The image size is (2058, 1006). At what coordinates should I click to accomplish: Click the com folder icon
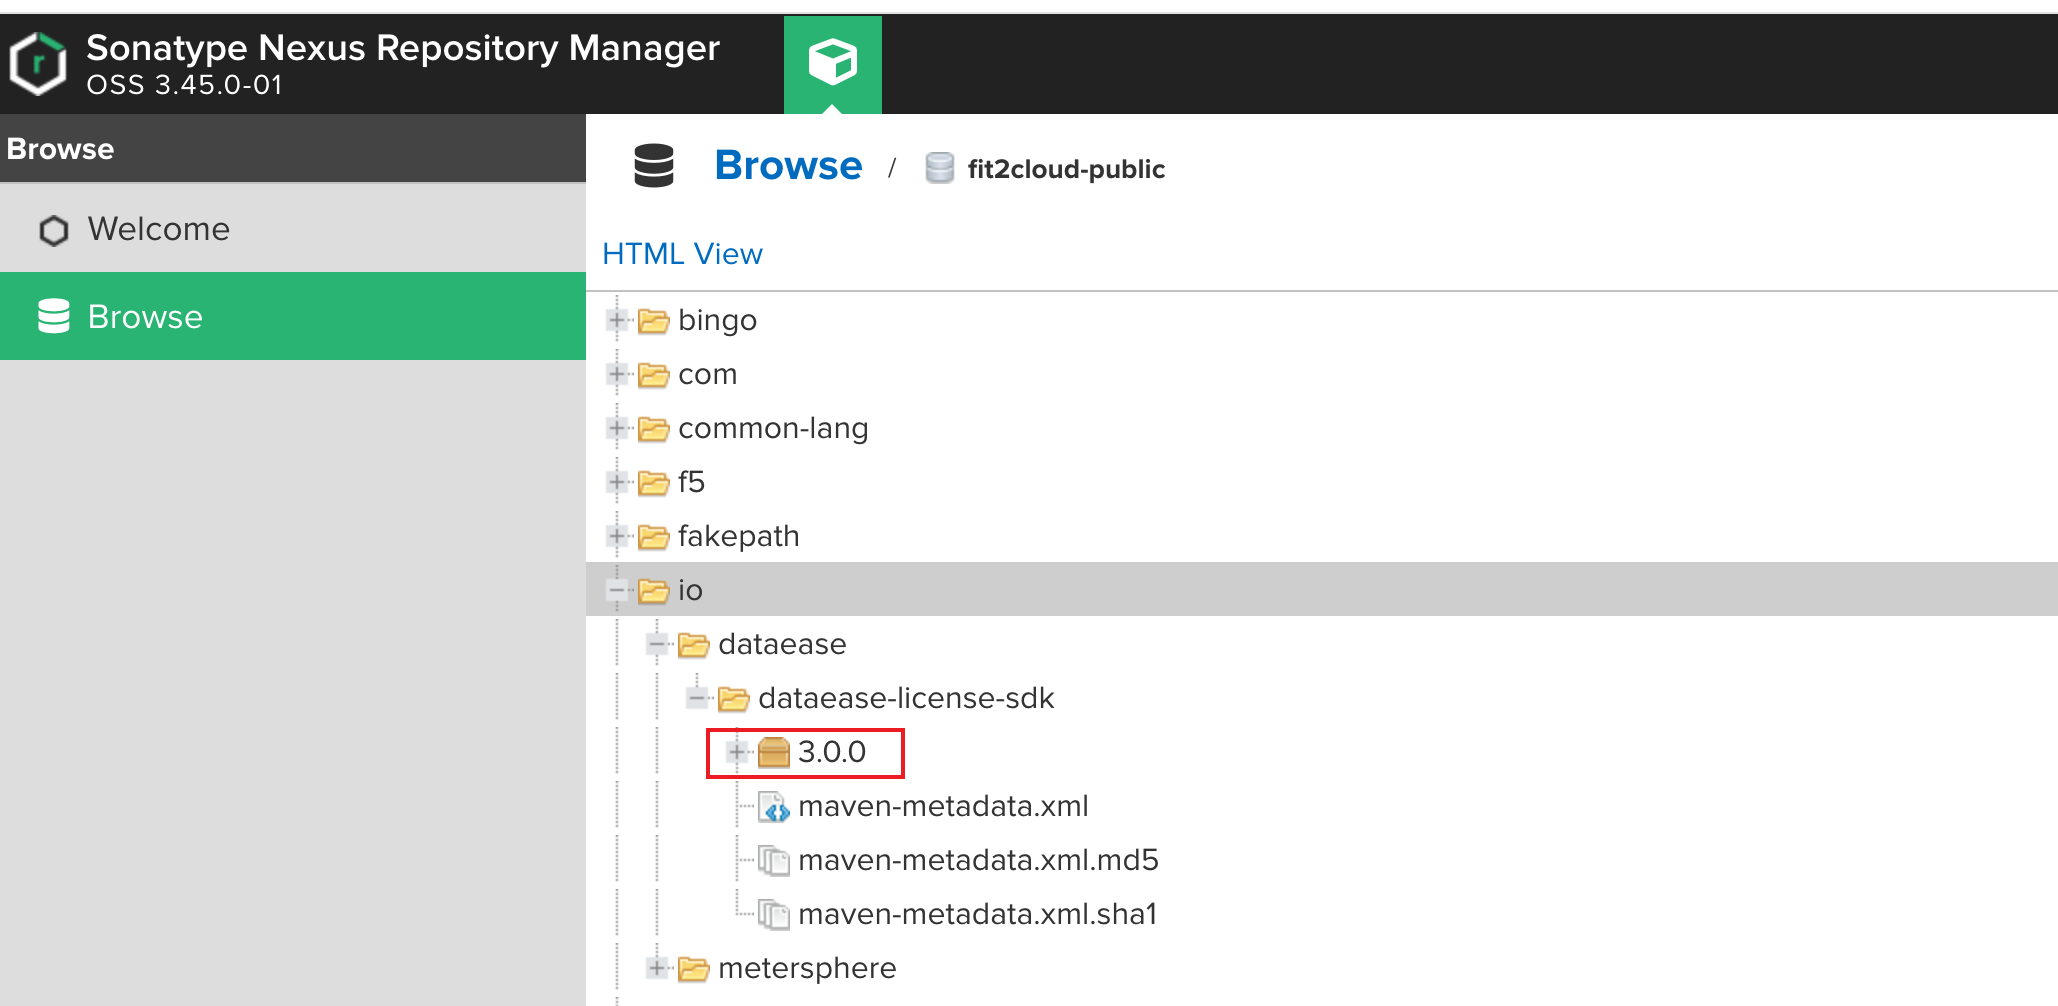click(654, 374)
